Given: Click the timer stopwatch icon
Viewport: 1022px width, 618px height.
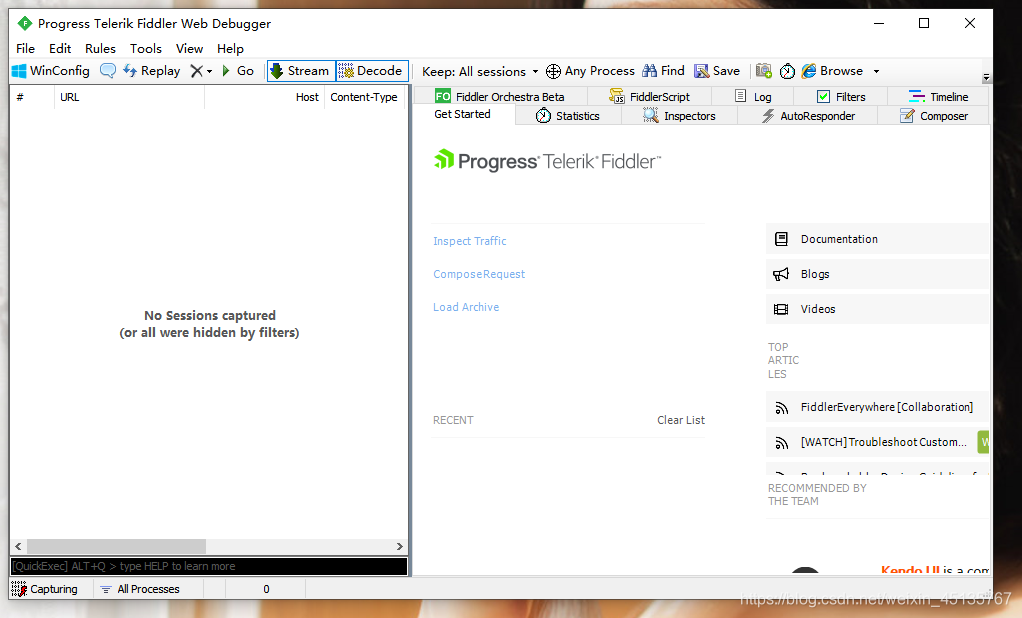Looking at the screenshot, I should [787, 71].
